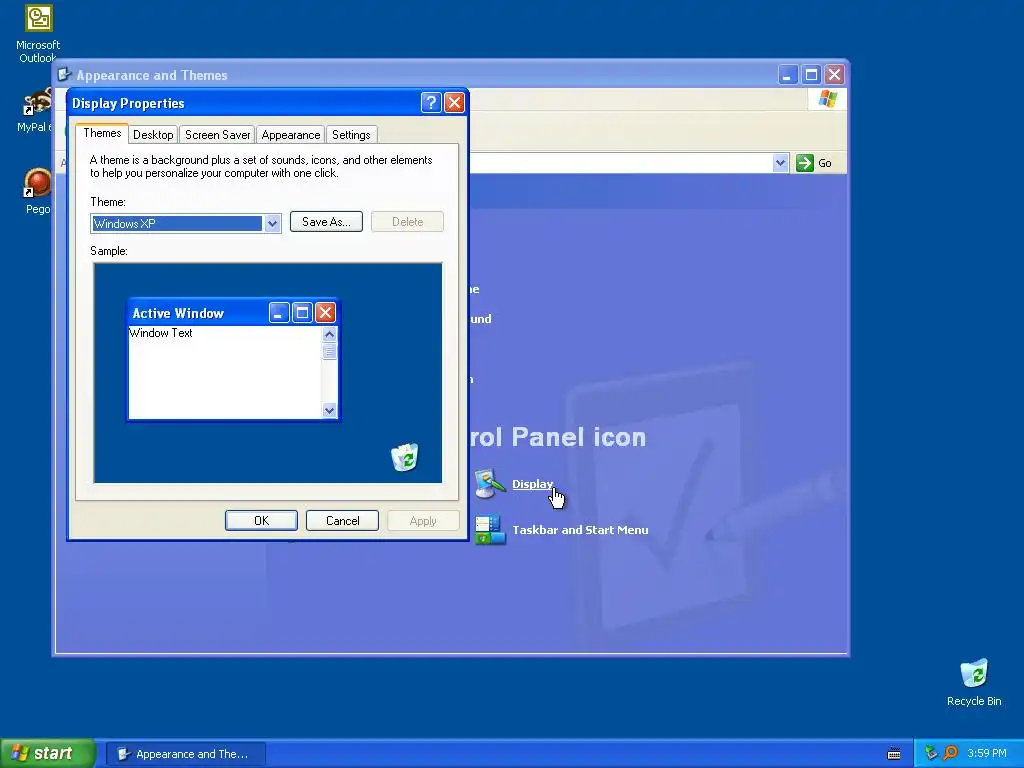Viewport: 1024px width, 768px height.
Task: Open the red Pego desktop shortcut
Action: (x=38, y=183)
